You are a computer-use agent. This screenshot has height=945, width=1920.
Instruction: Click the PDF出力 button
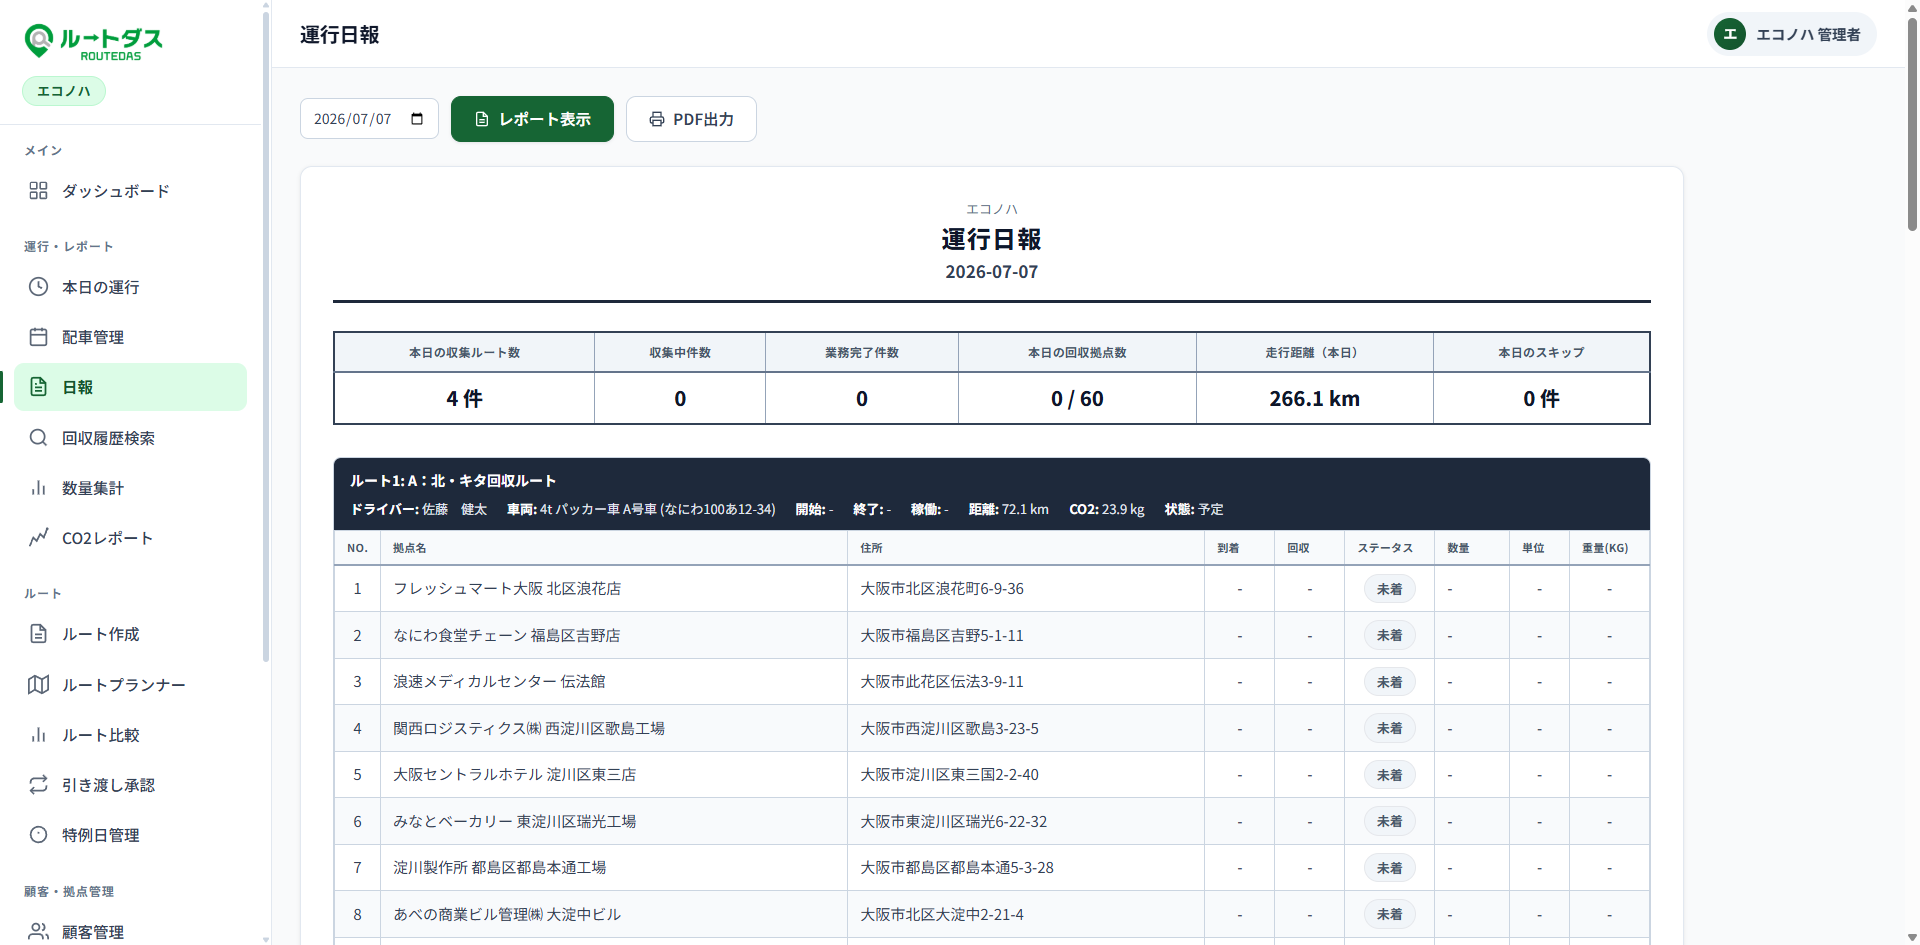coord(691,119)
